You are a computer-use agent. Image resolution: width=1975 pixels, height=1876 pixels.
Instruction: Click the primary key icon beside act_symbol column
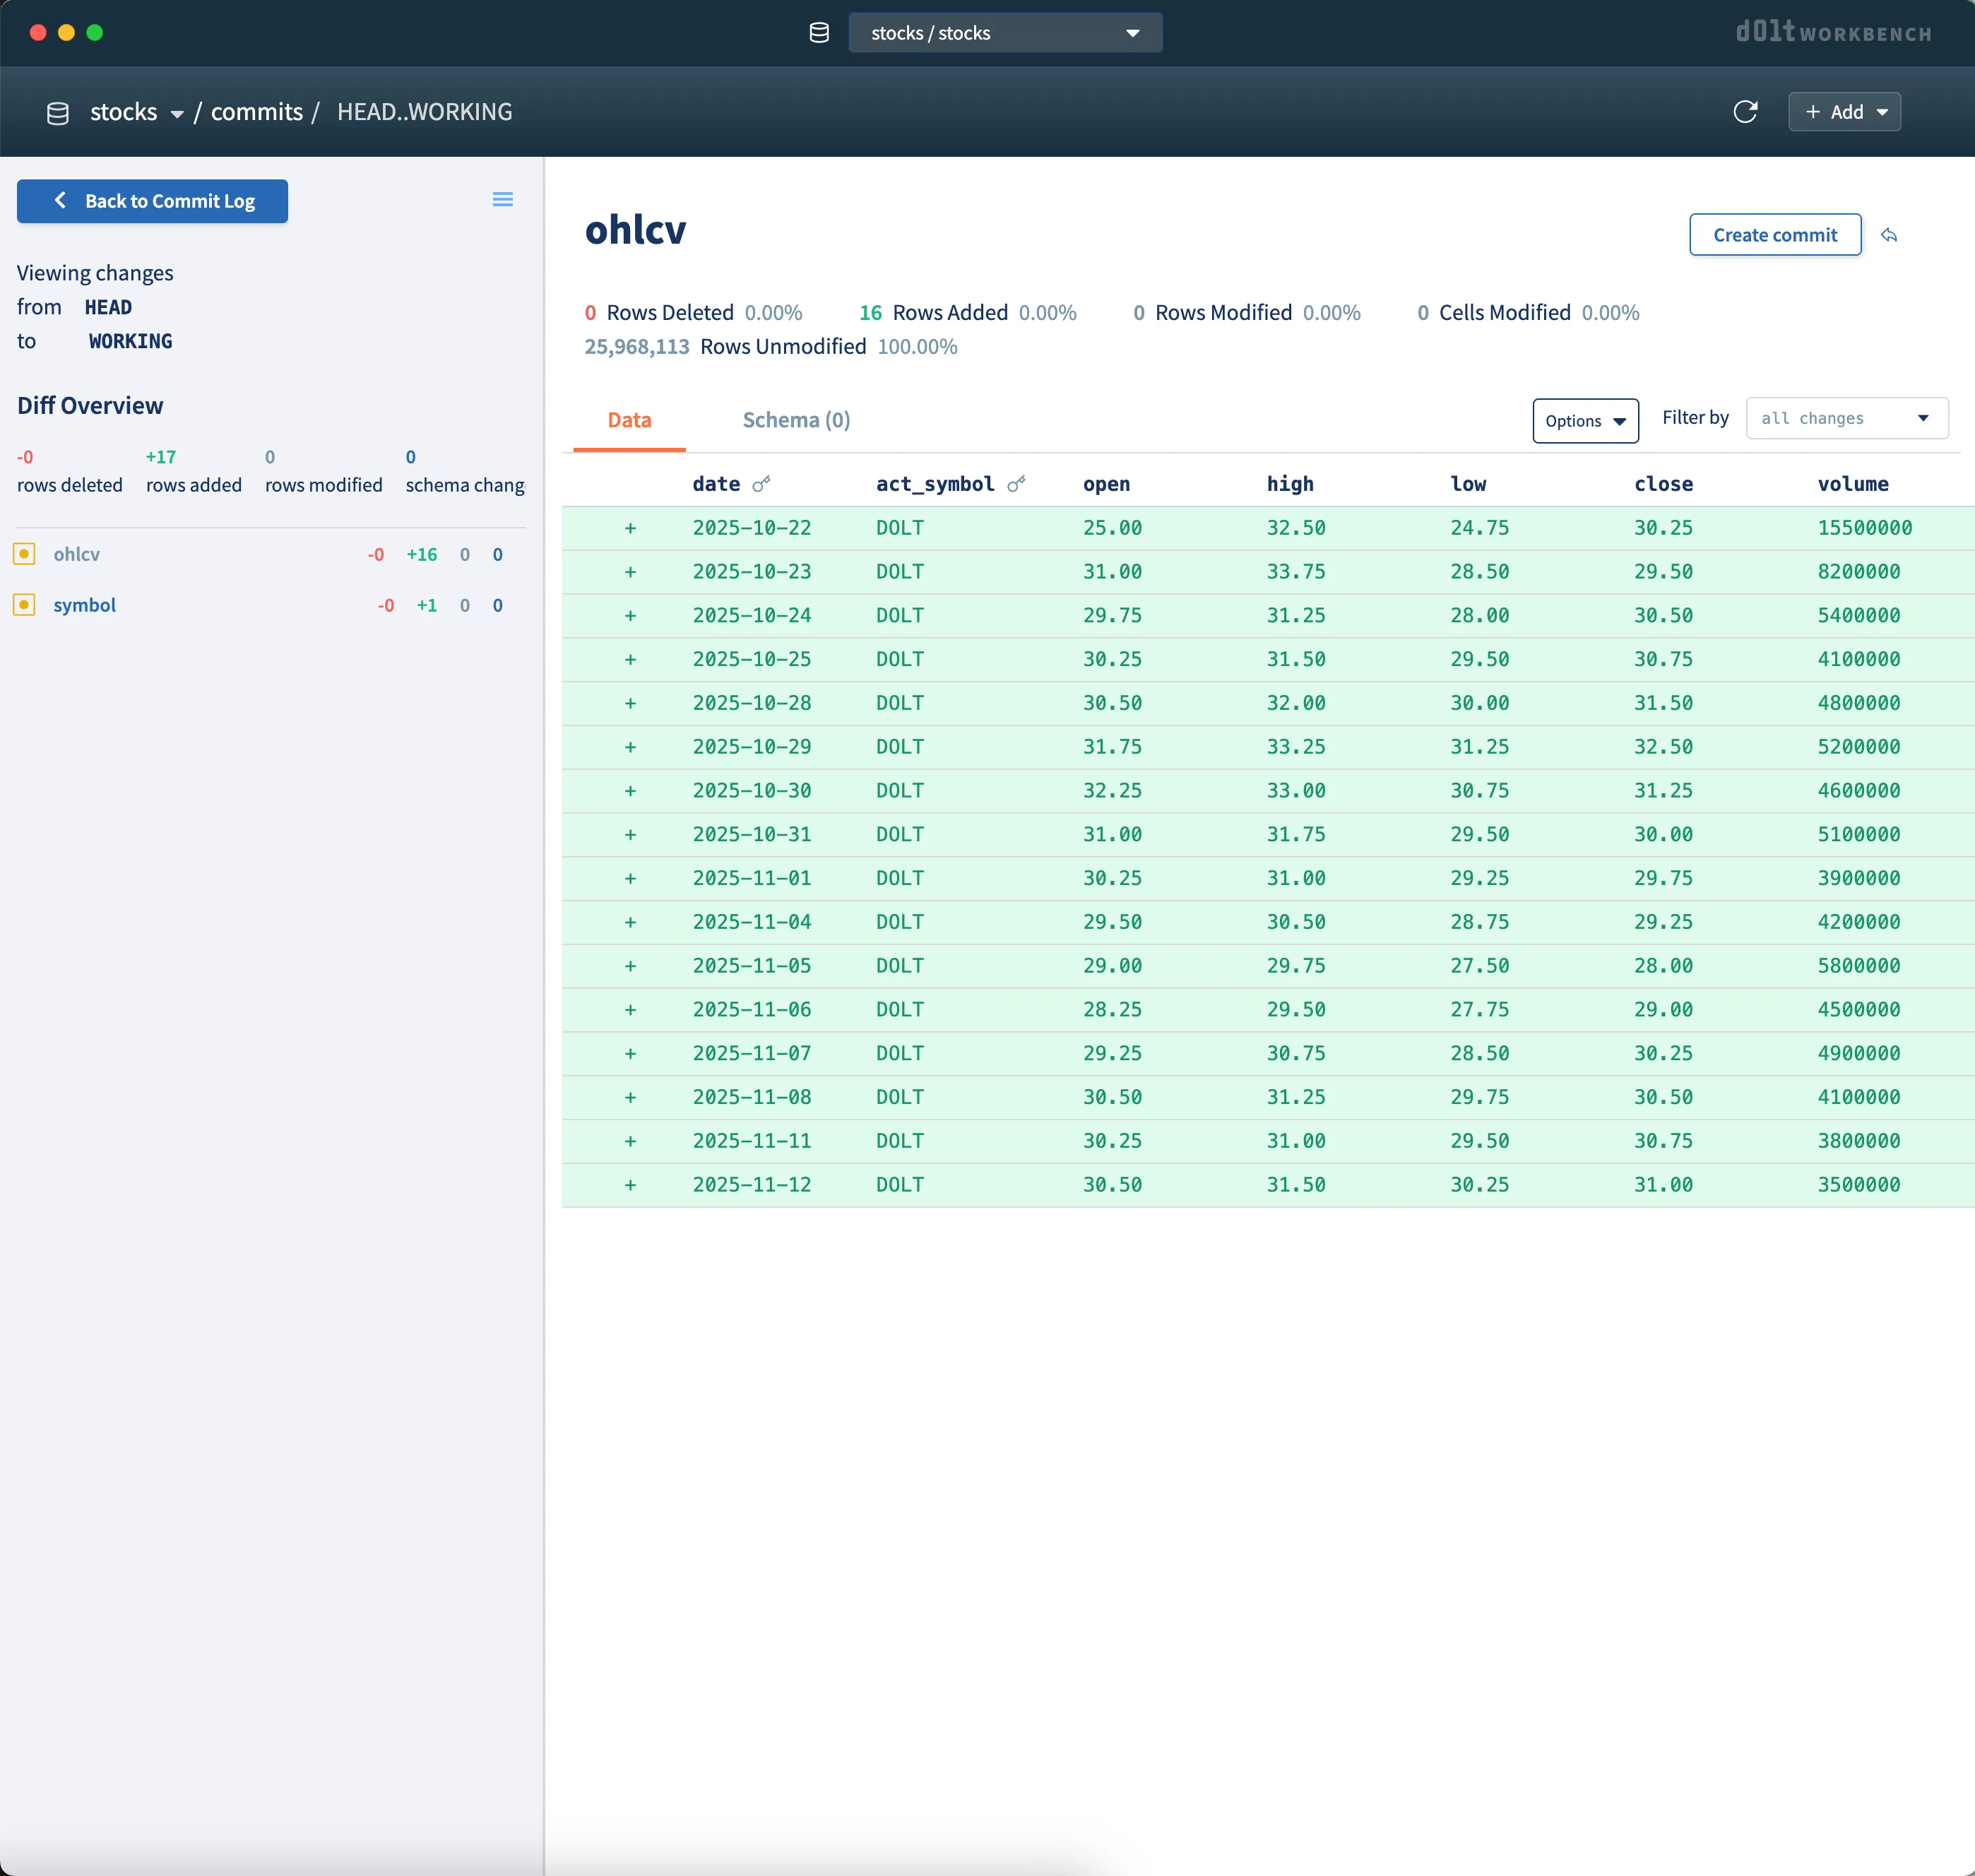(1017, 483)
